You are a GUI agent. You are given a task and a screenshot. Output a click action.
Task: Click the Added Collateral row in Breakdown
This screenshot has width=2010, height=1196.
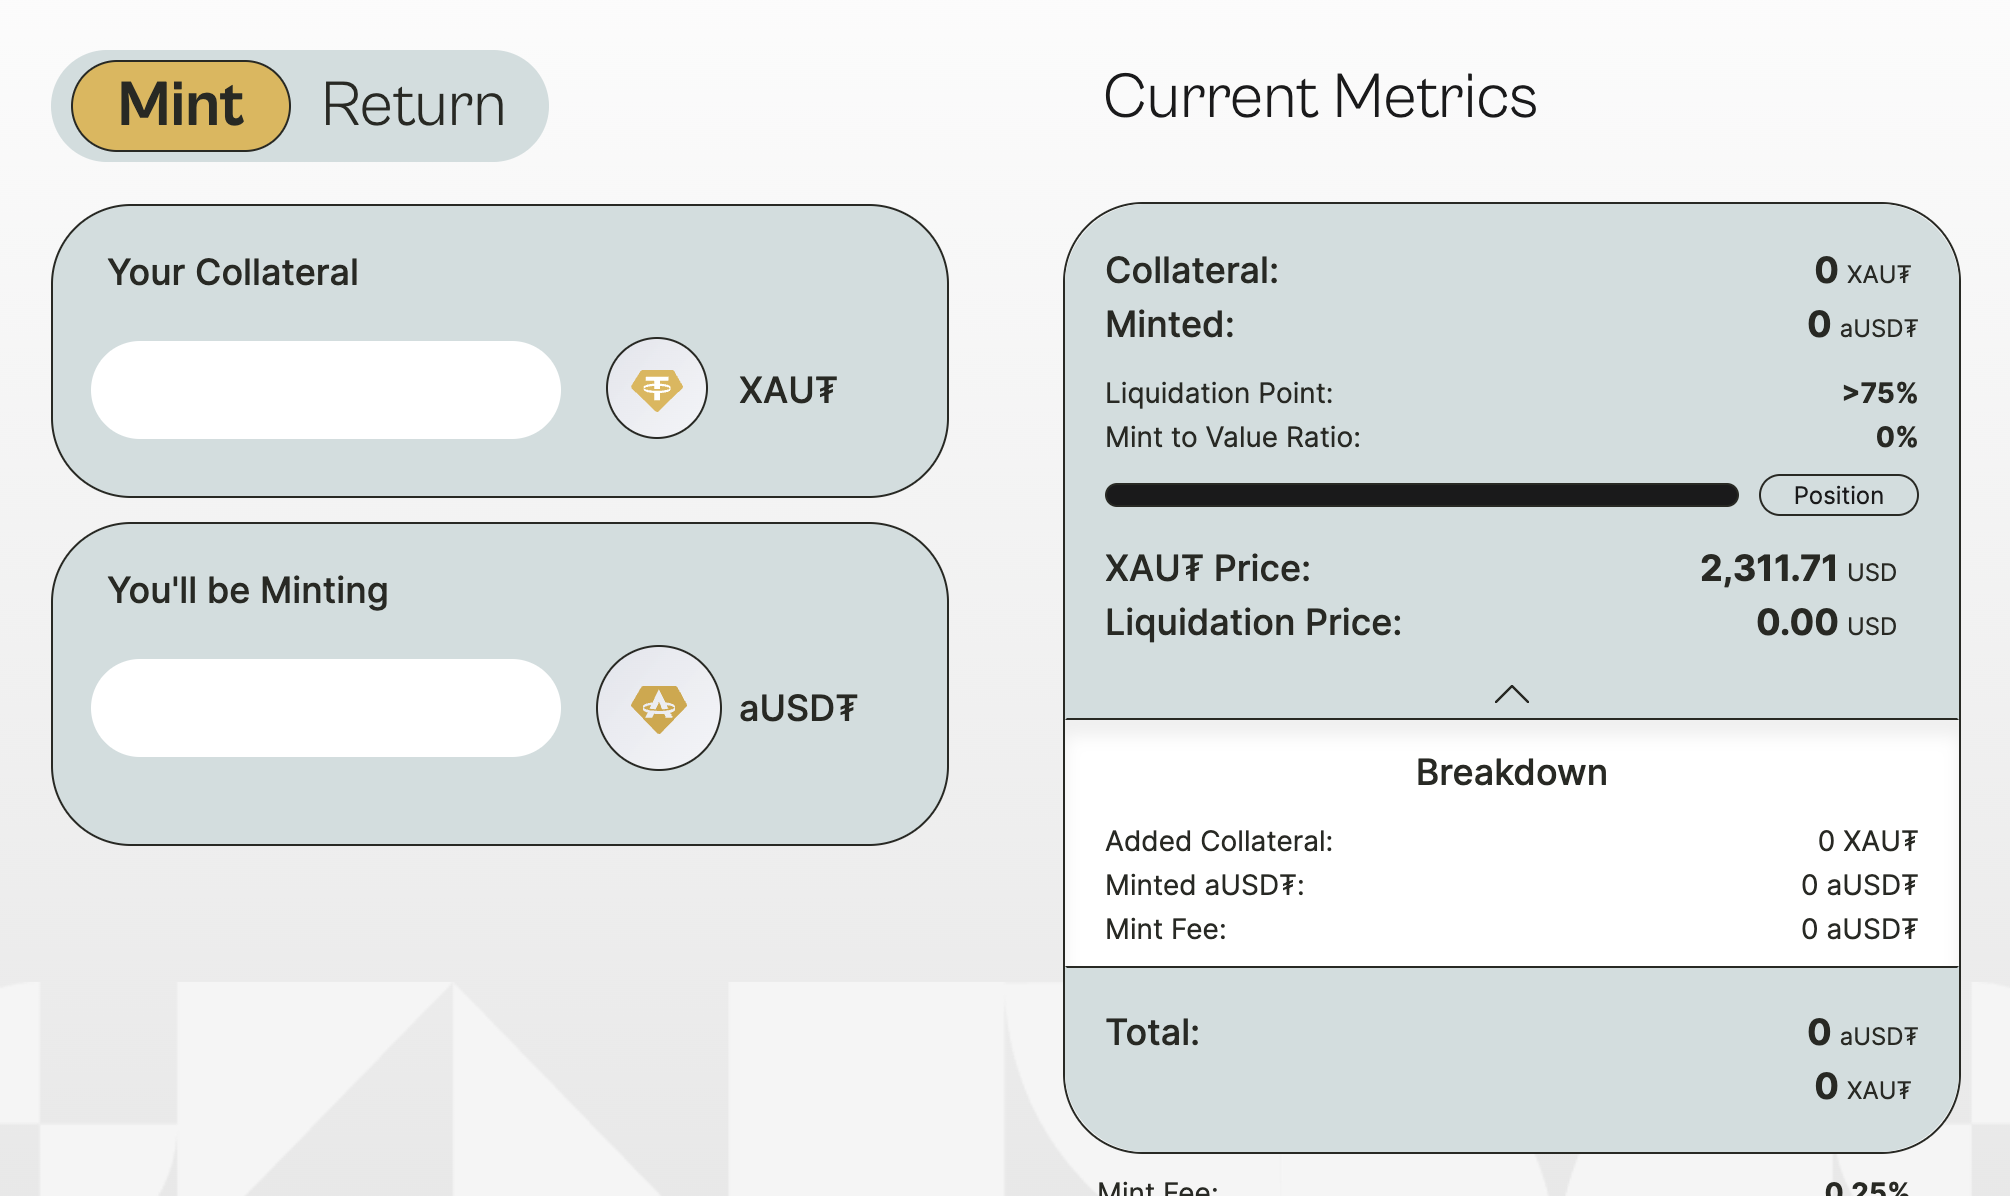point(1511,841)
